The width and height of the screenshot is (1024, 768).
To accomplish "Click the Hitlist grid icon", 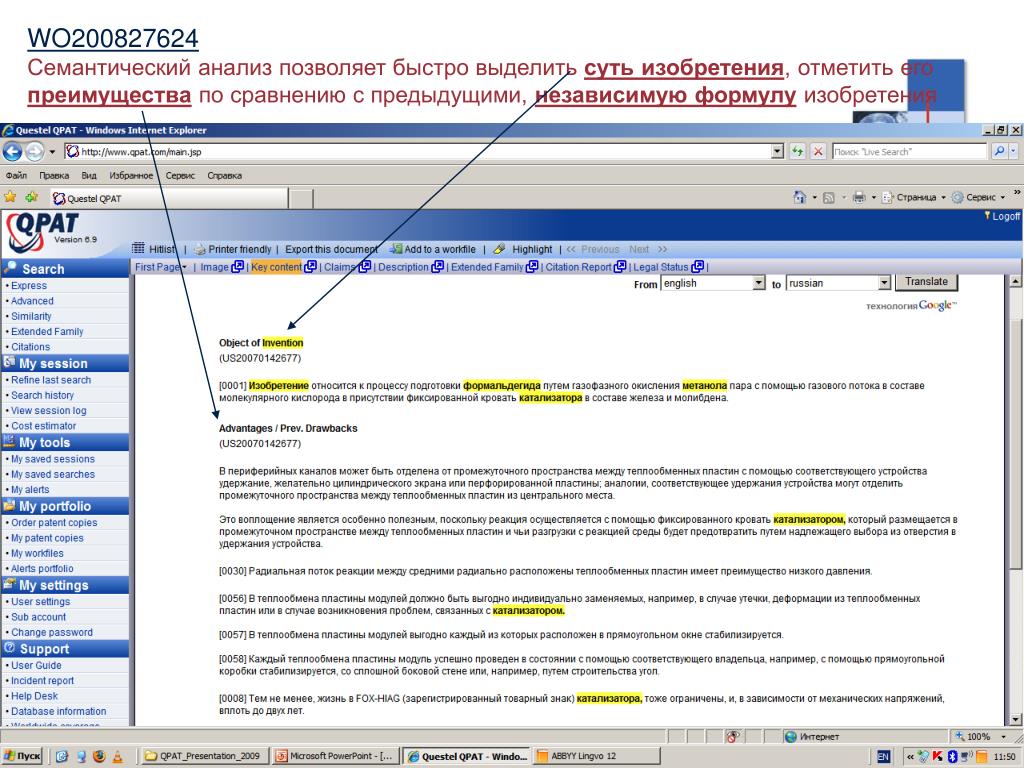I will pos(138,248).
